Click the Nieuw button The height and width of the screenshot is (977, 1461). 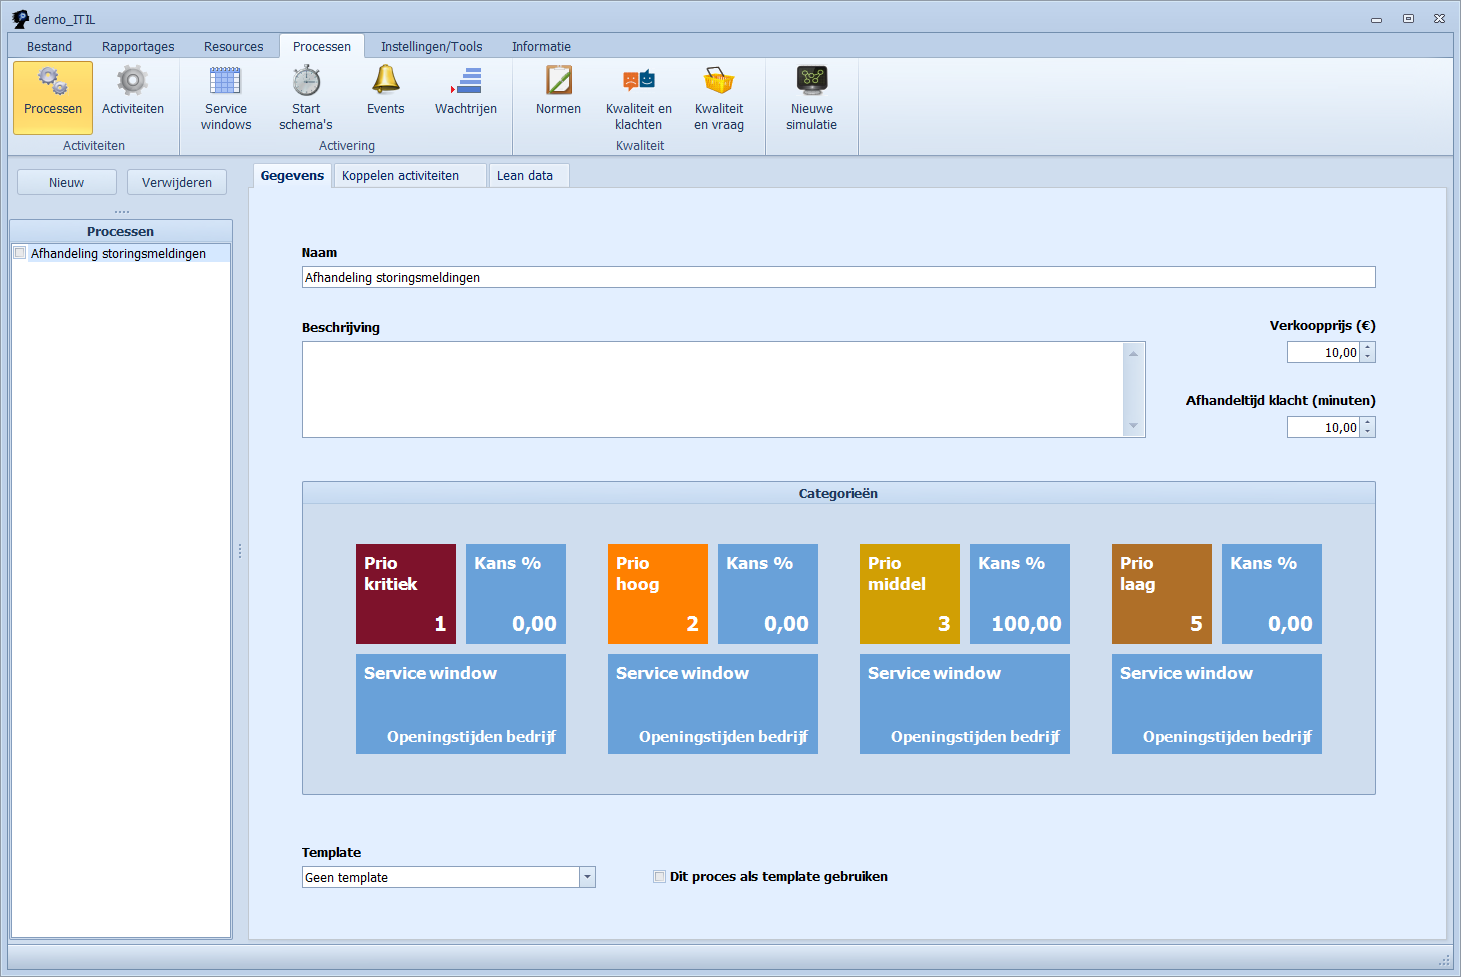(67, 182)
